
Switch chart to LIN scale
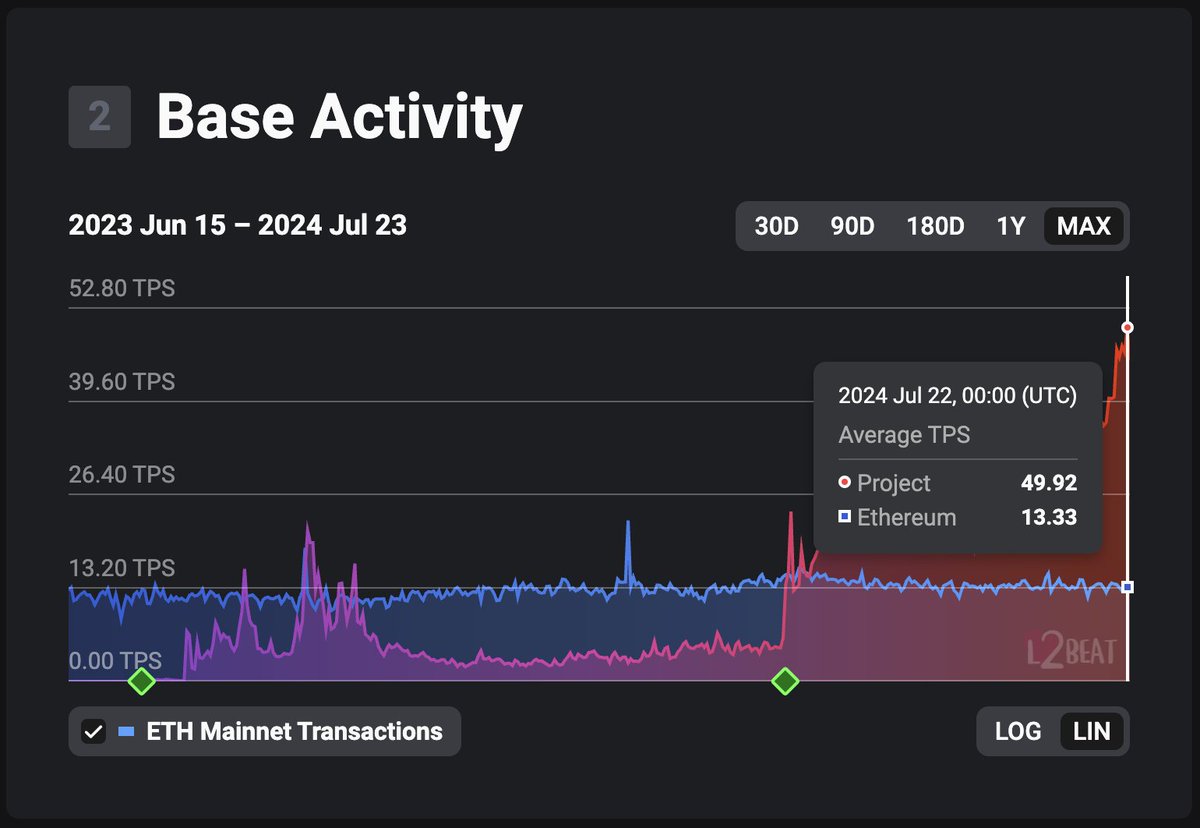click(1091, 732)
